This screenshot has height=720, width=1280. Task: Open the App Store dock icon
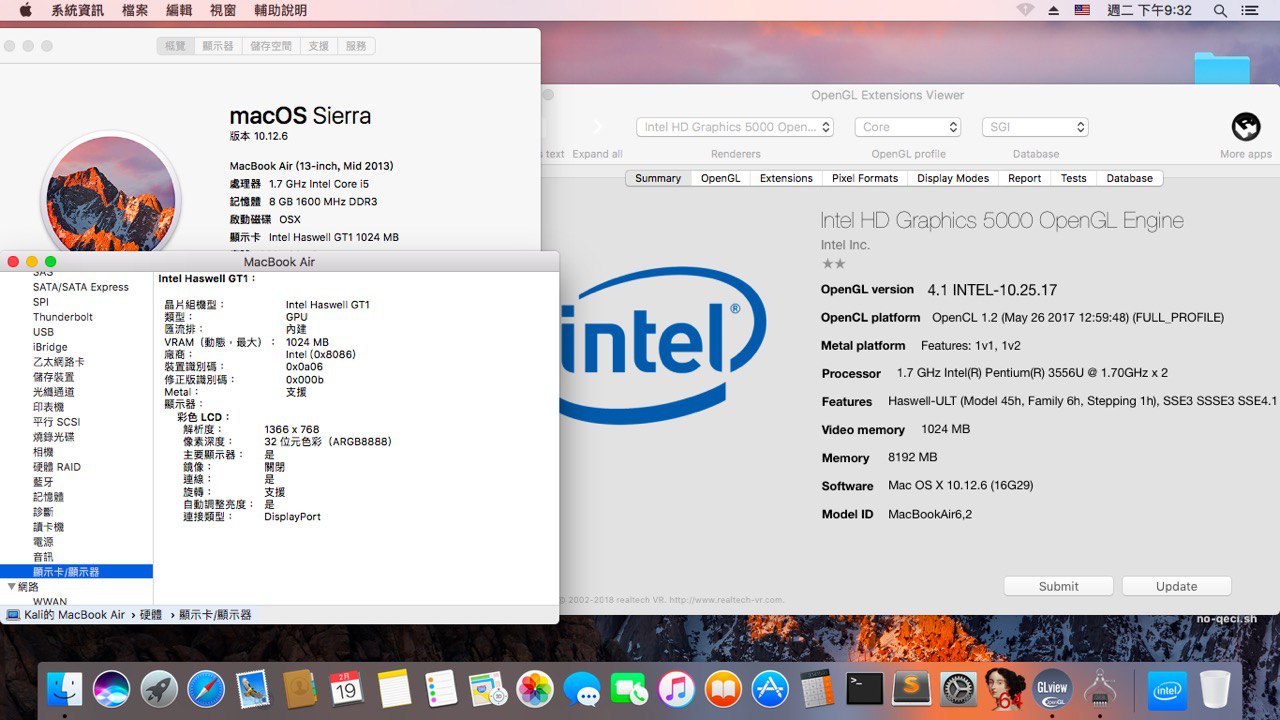click(770, 689)
